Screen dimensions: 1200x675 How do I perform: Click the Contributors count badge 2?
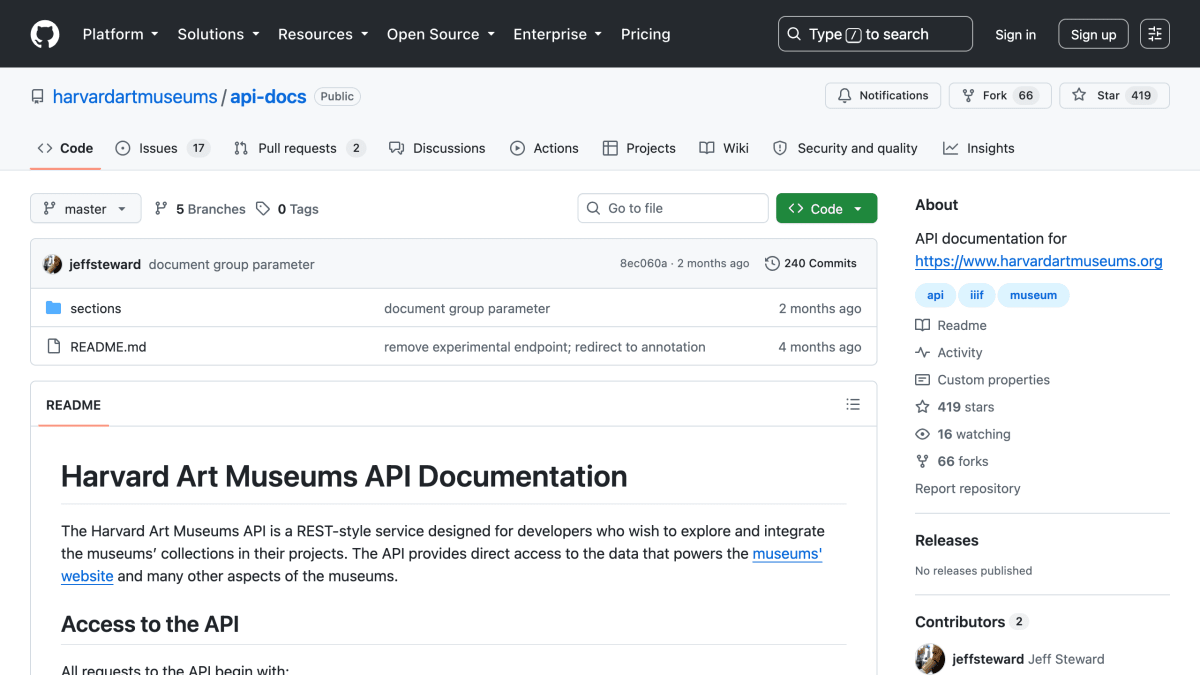tap(1019, 622)
